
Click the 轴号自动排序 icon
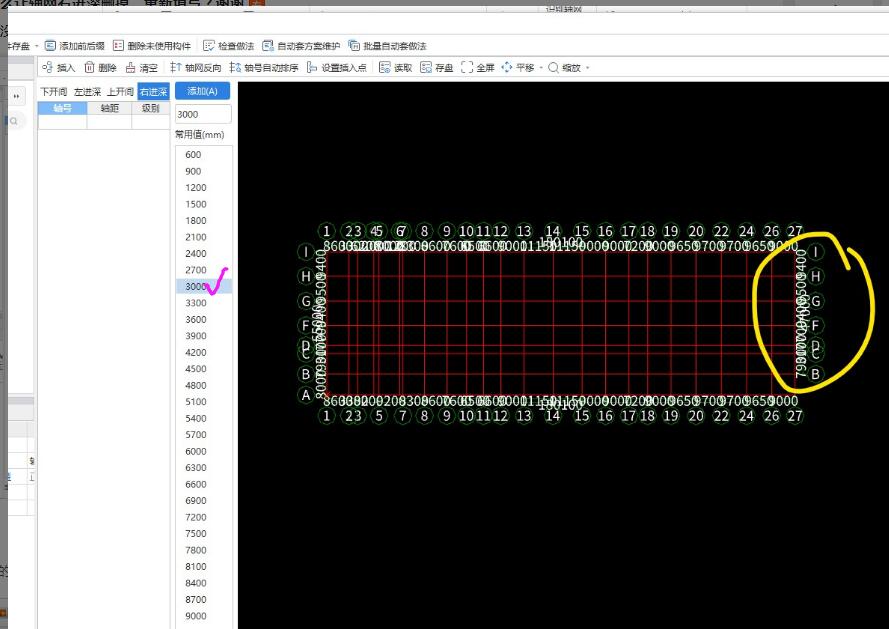point(235,67)
